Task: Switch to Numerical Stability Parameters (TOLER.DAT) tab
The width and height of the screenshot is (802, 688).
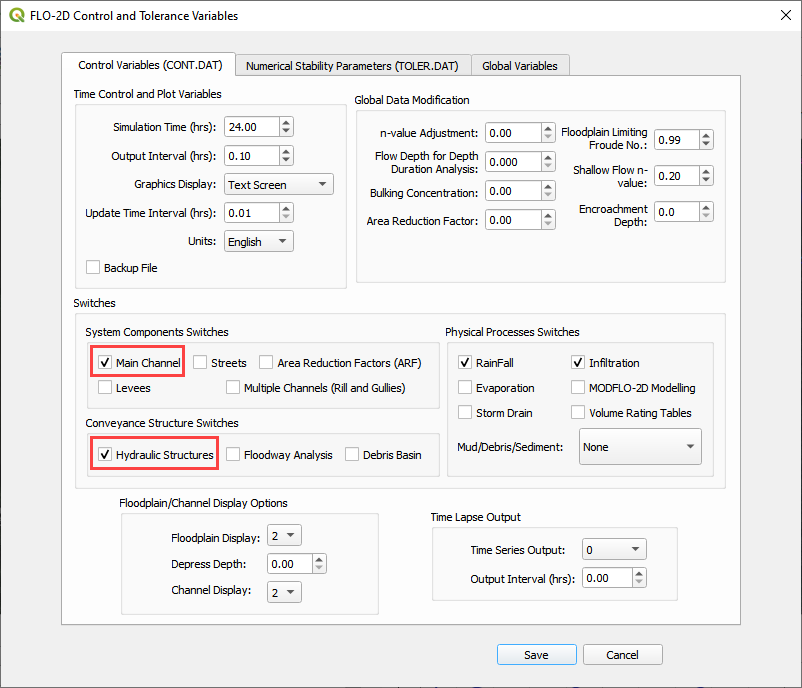Action: coord(352,65)
